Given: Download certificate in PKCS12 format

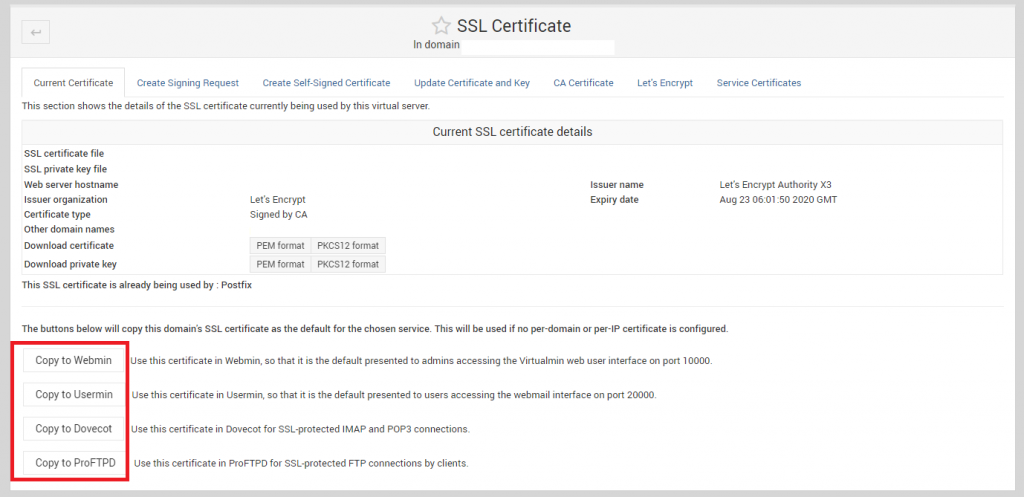Looking at the screenshot, I should pyautogui.click(x=348, y=246).
